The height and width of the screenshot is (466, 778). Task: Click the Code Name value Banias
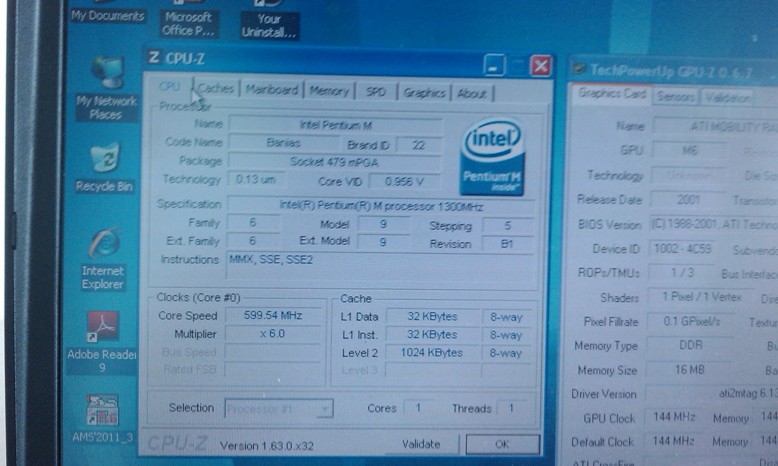point(283,143)
